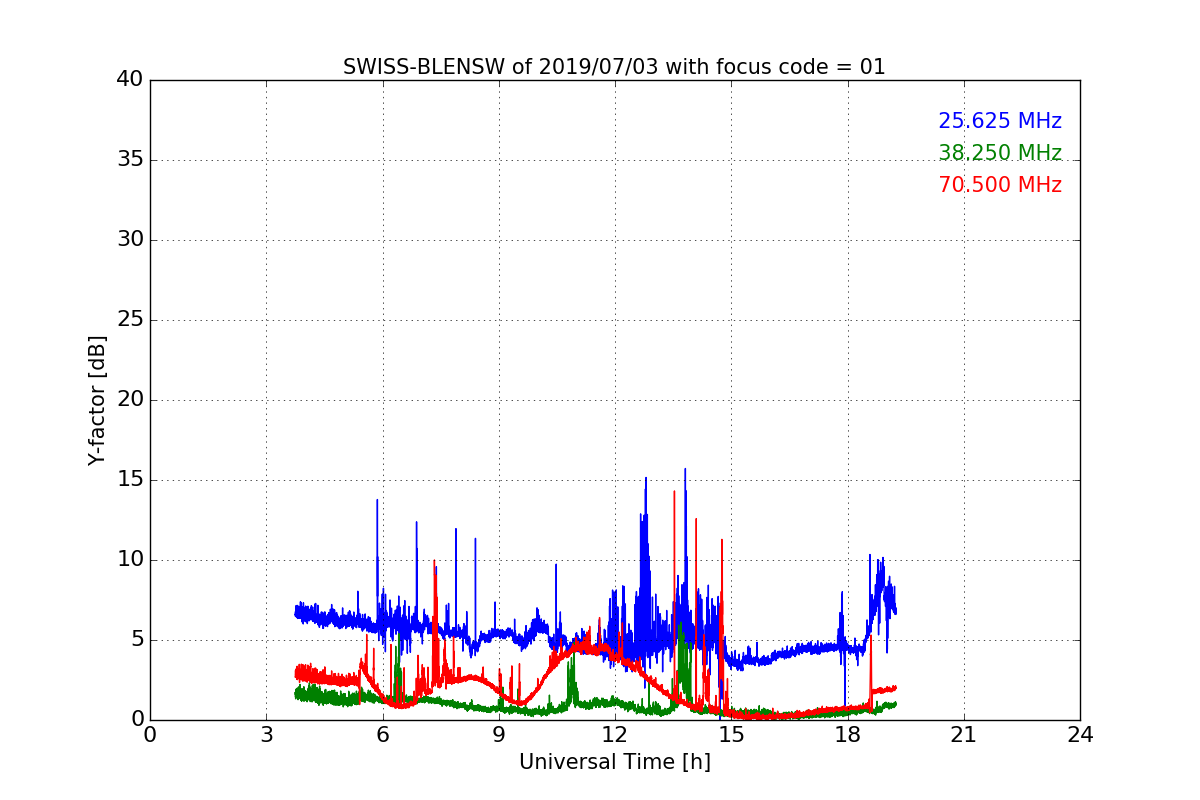Click the y-axis tick label 20

point(130,400)
